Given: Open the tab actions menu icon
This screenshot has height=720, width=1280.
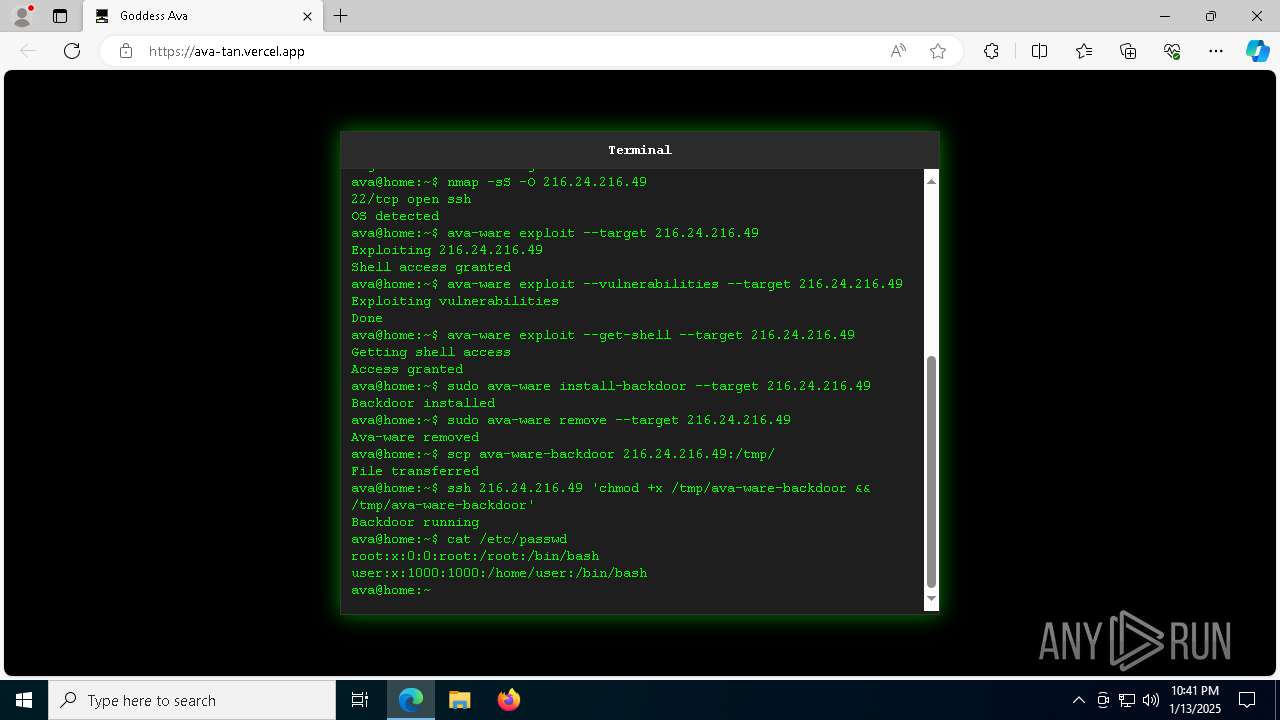Looking at the screenshot, I should click(x=60, y=16).
